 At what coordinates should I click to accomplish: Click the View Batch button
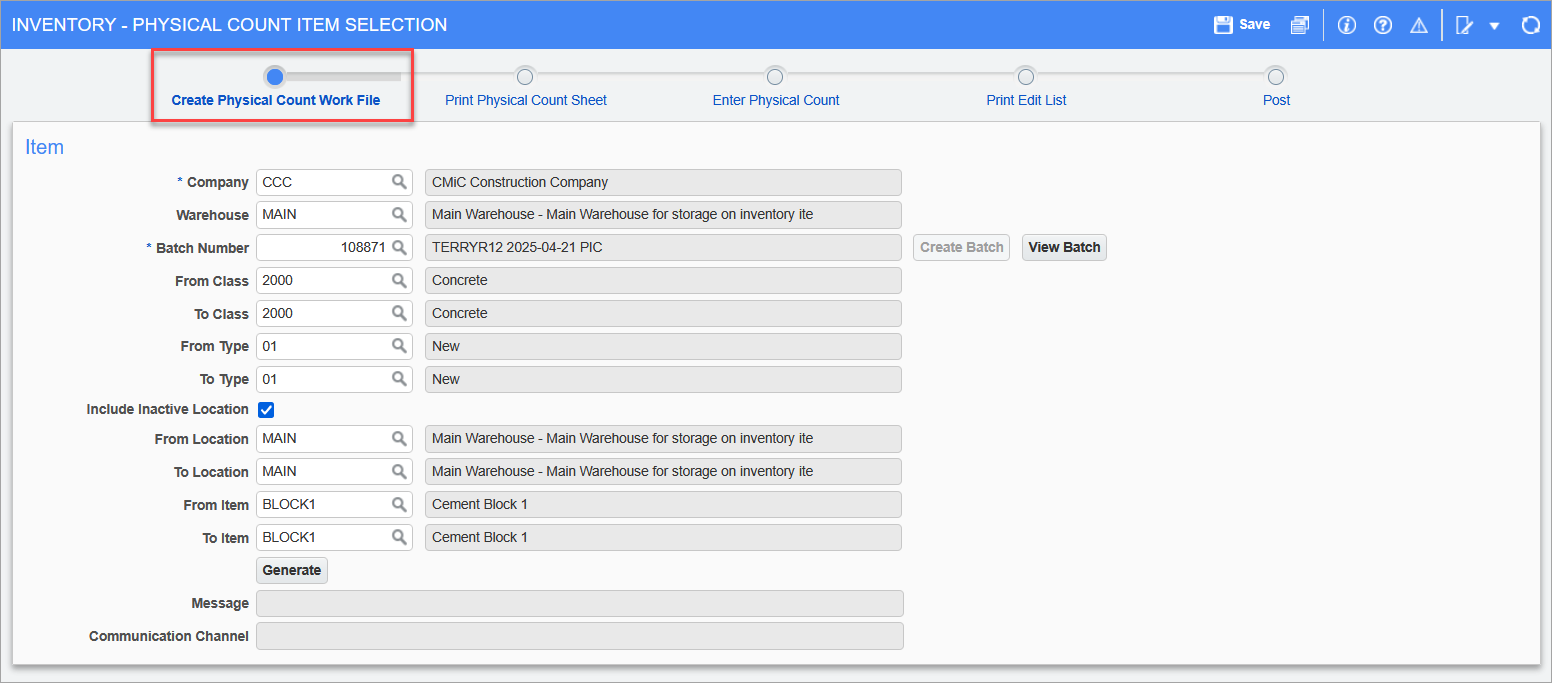(1064, 247)
